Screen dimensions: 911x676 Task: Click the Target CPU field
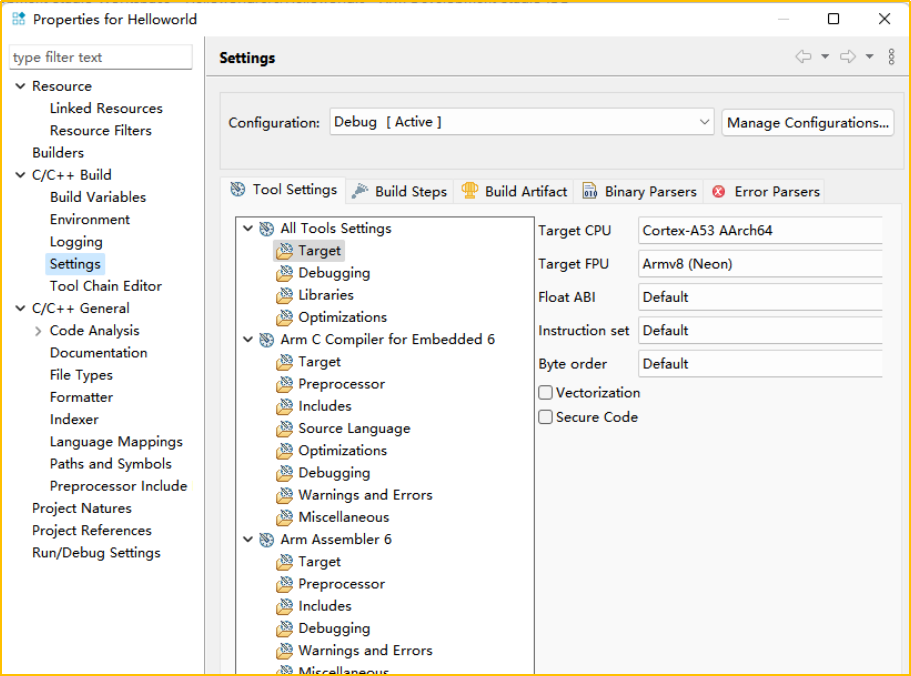[x=760, y=231]
